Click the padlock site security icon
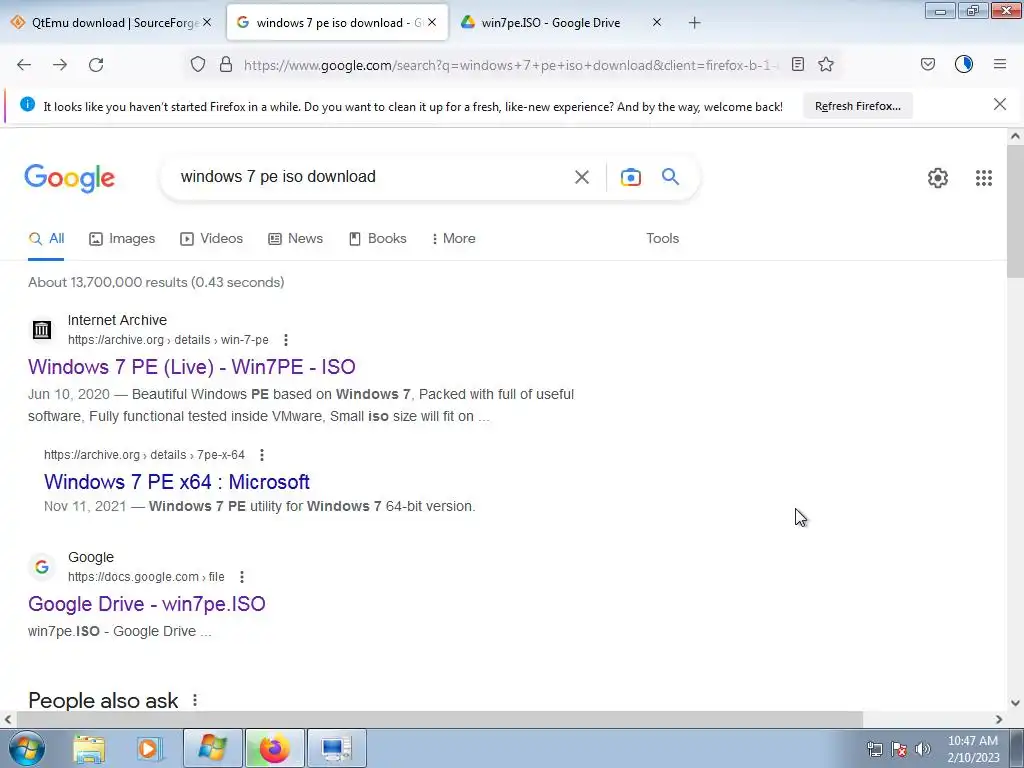This screenshot has height=768, width=1024. click(226, 64)
